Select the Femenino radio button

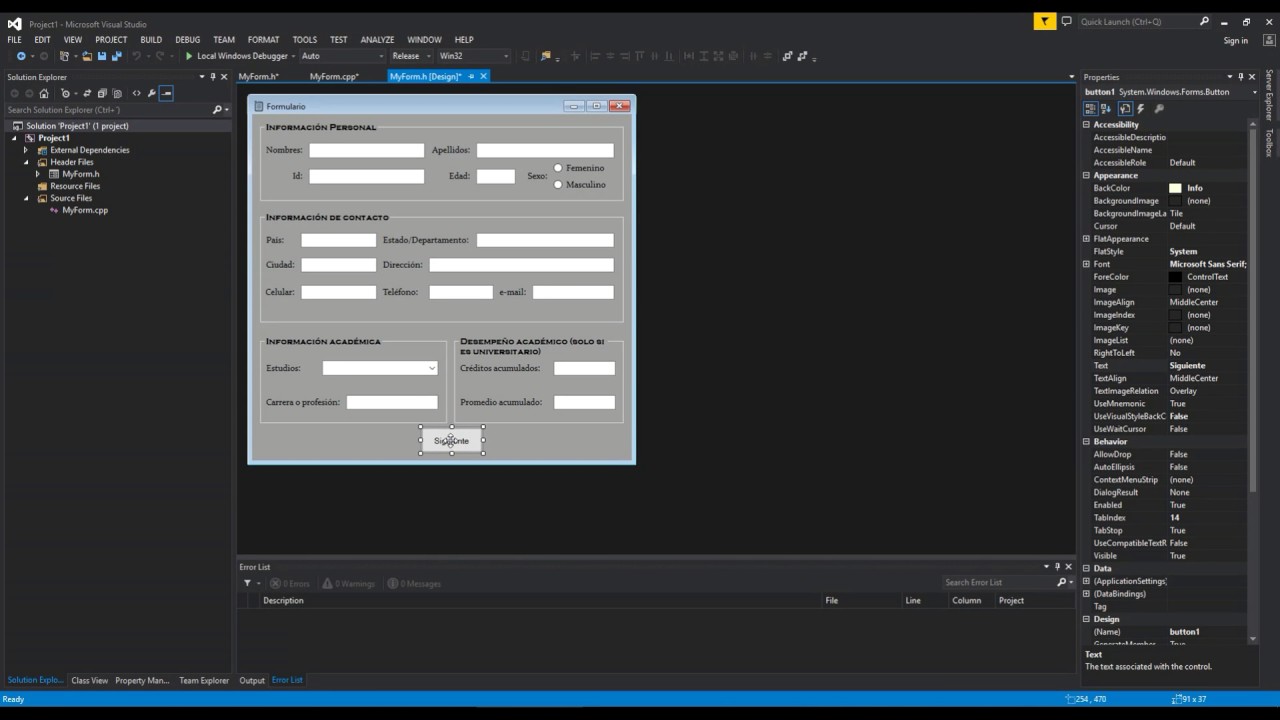click(558, 168)
